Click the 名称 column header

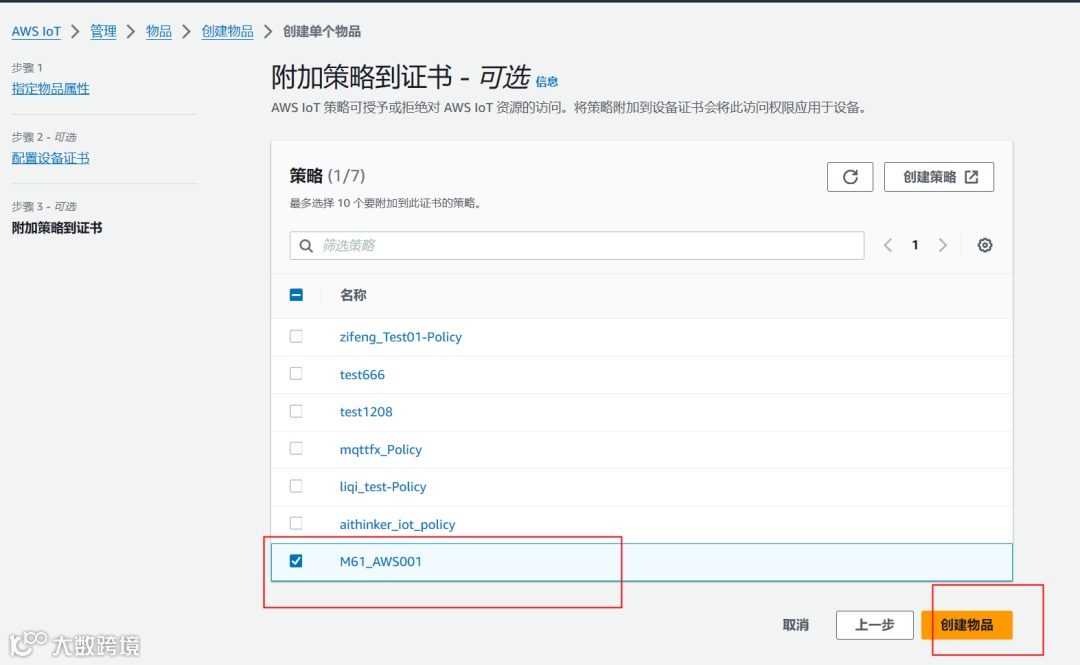point(353,295)
